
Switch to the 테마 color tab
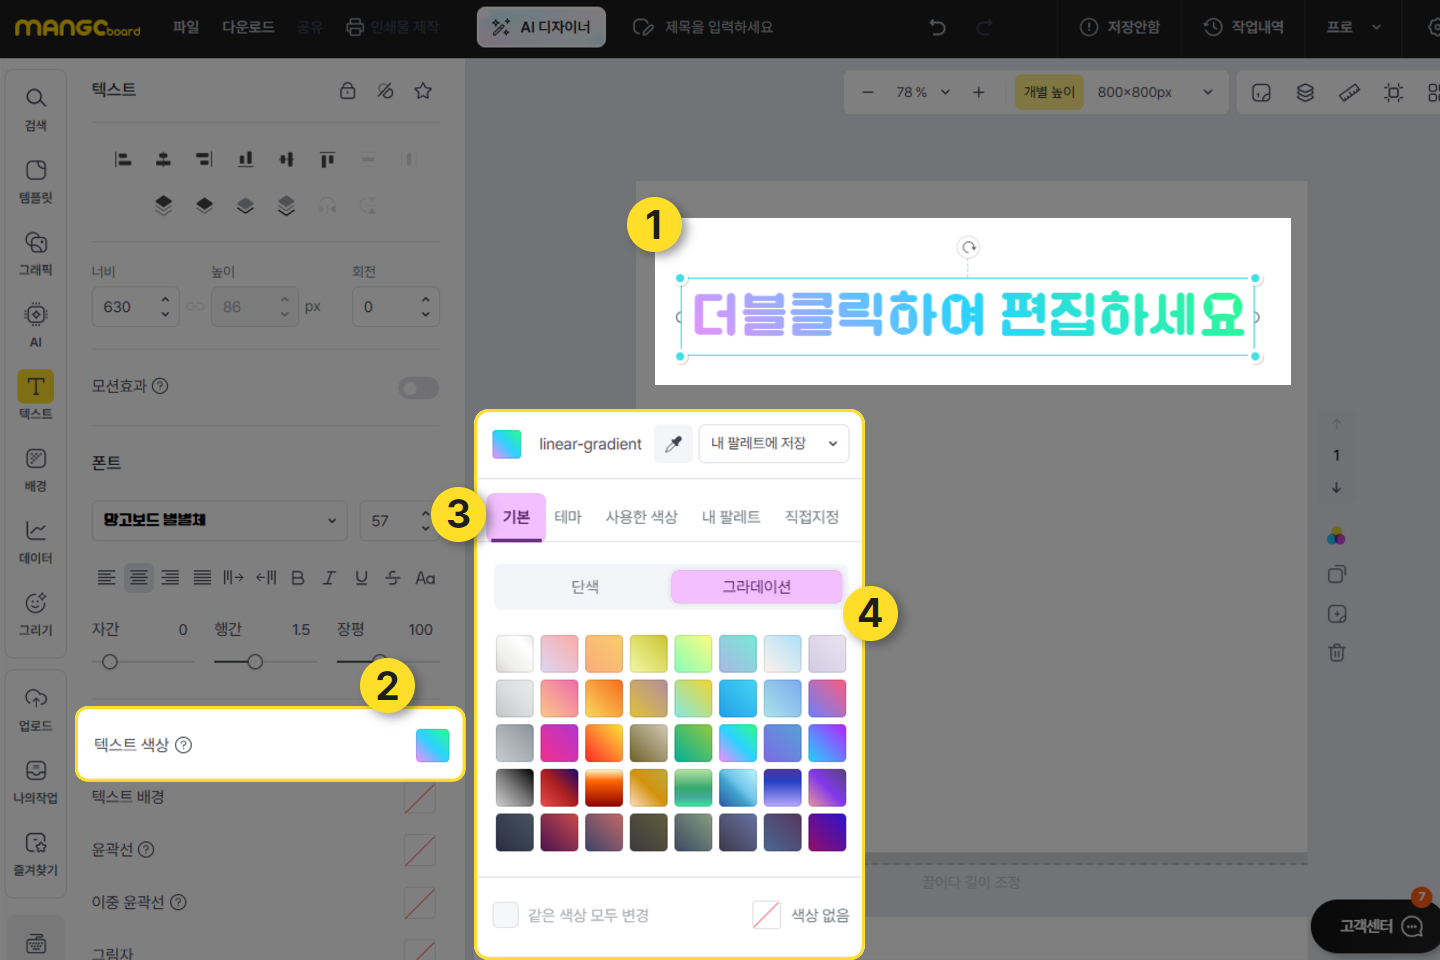[567, 517]
